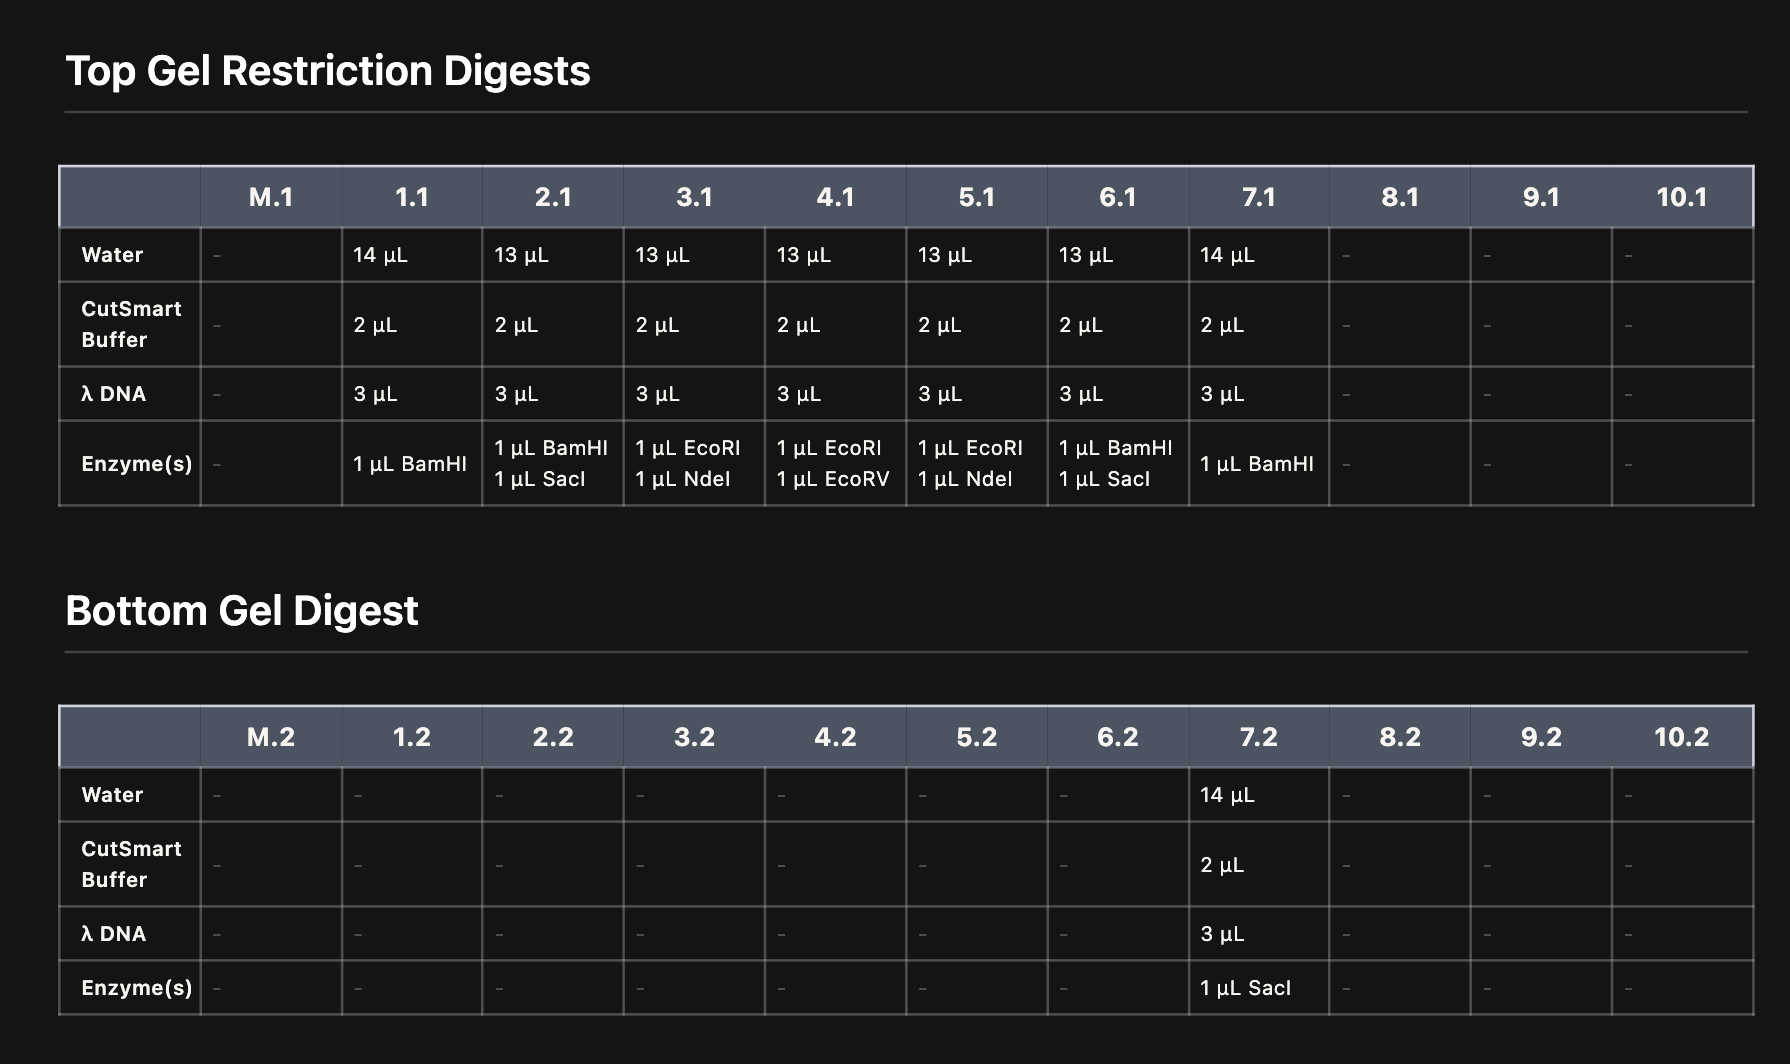Select the λ DNA row label in bottom table

[114, 934]
